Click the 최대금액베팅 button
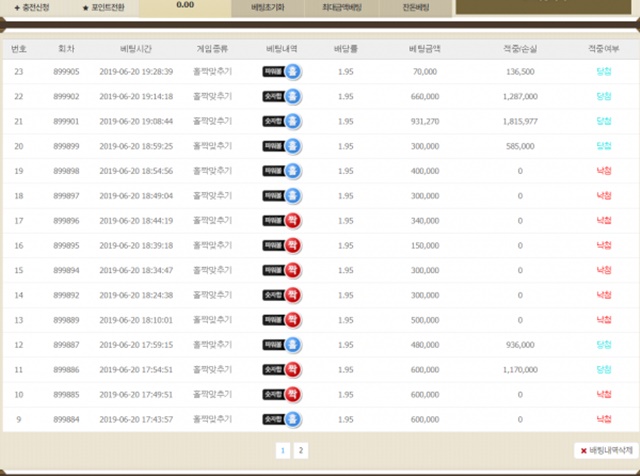The height and width of the screenshot is (476, 640). click(x=342, y=8)
